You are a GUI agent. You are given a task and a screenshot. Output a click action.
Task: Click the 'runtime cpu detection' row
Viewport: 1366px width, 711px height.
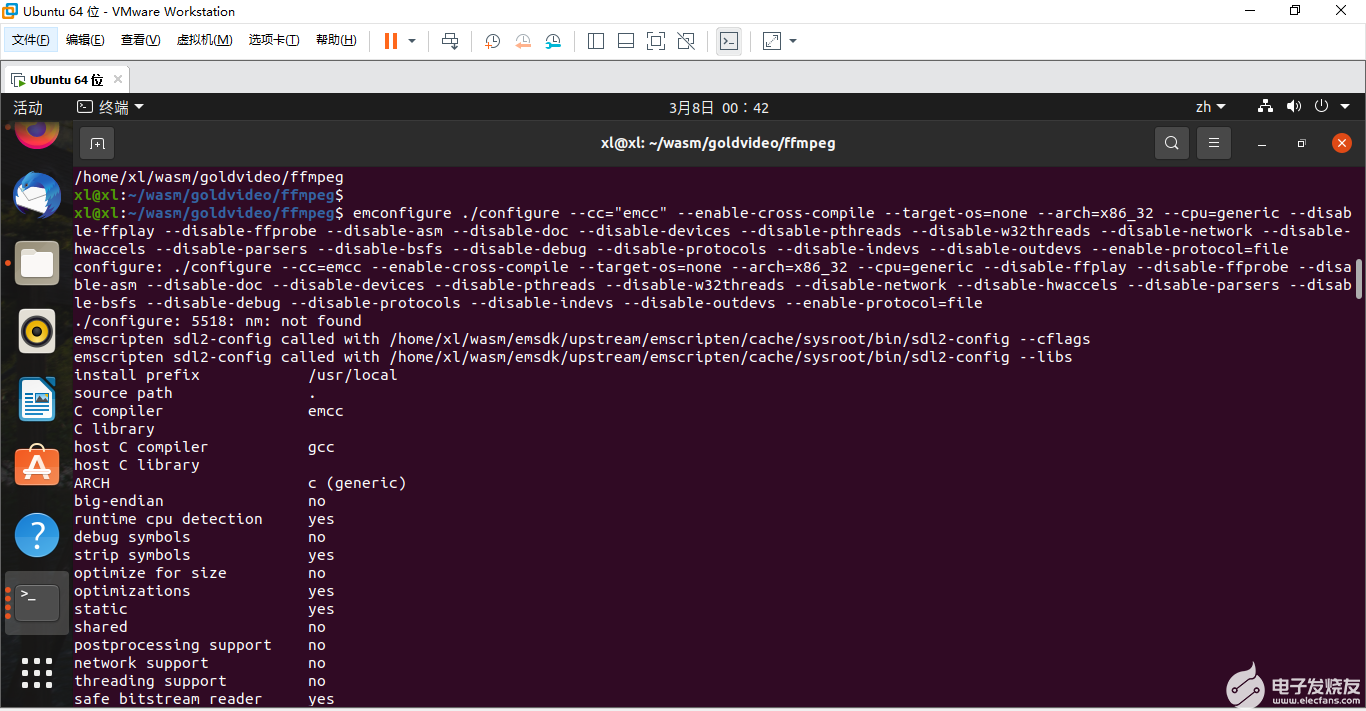click(x=204, y=519)
